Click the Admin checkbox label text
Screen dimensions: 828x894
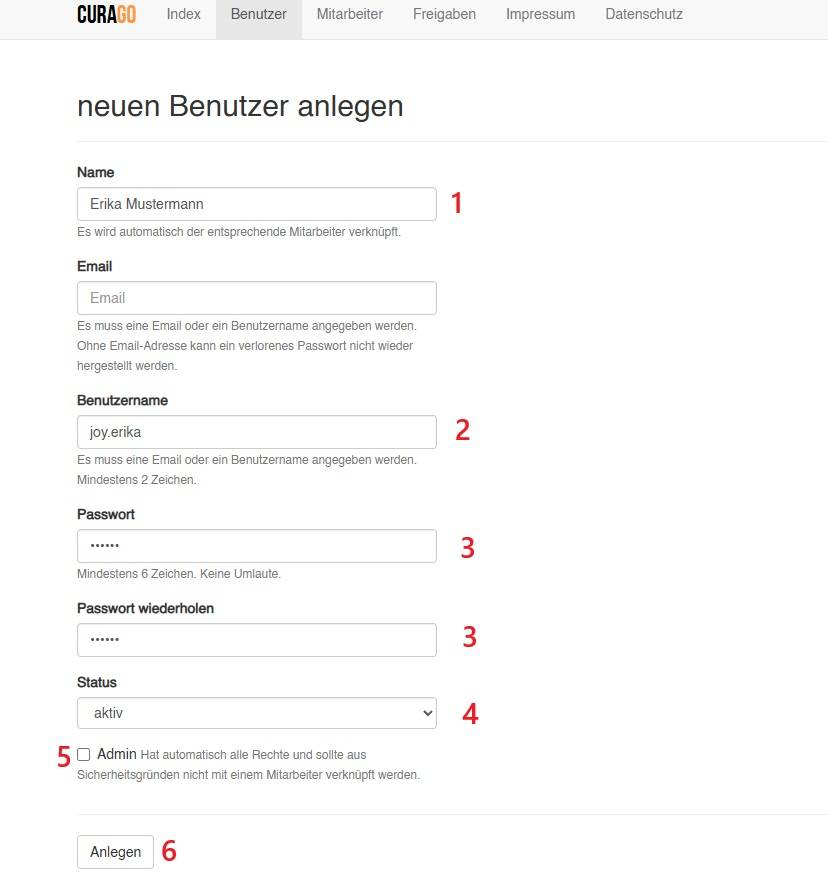coord(117,754)
